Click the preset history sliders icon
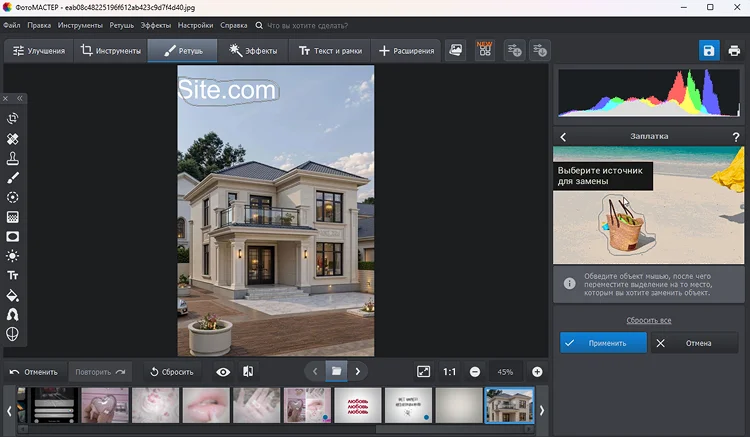Viewport: 750px width, 437px height. point(540,50)
